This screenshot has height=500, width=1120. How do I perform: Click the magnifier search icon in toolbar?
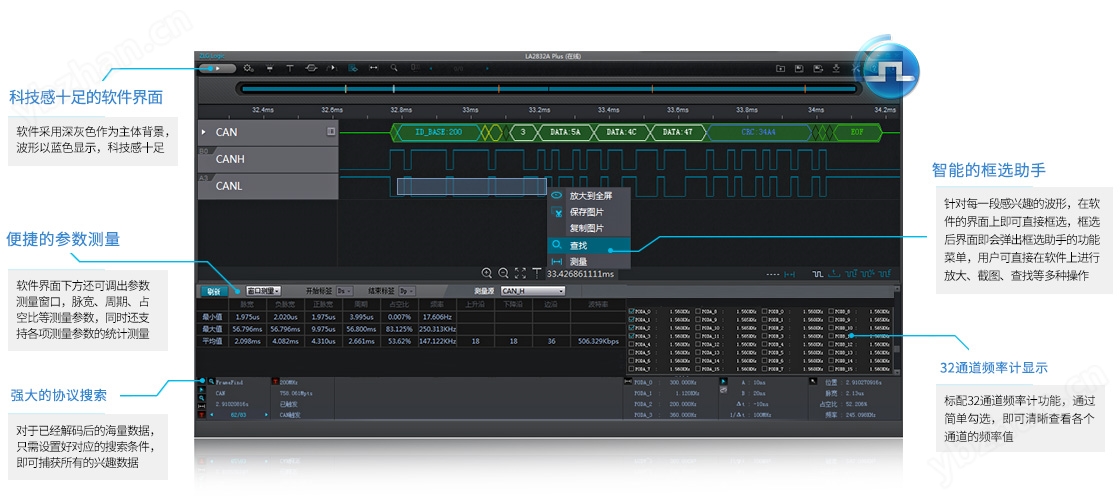coord(395,68)
